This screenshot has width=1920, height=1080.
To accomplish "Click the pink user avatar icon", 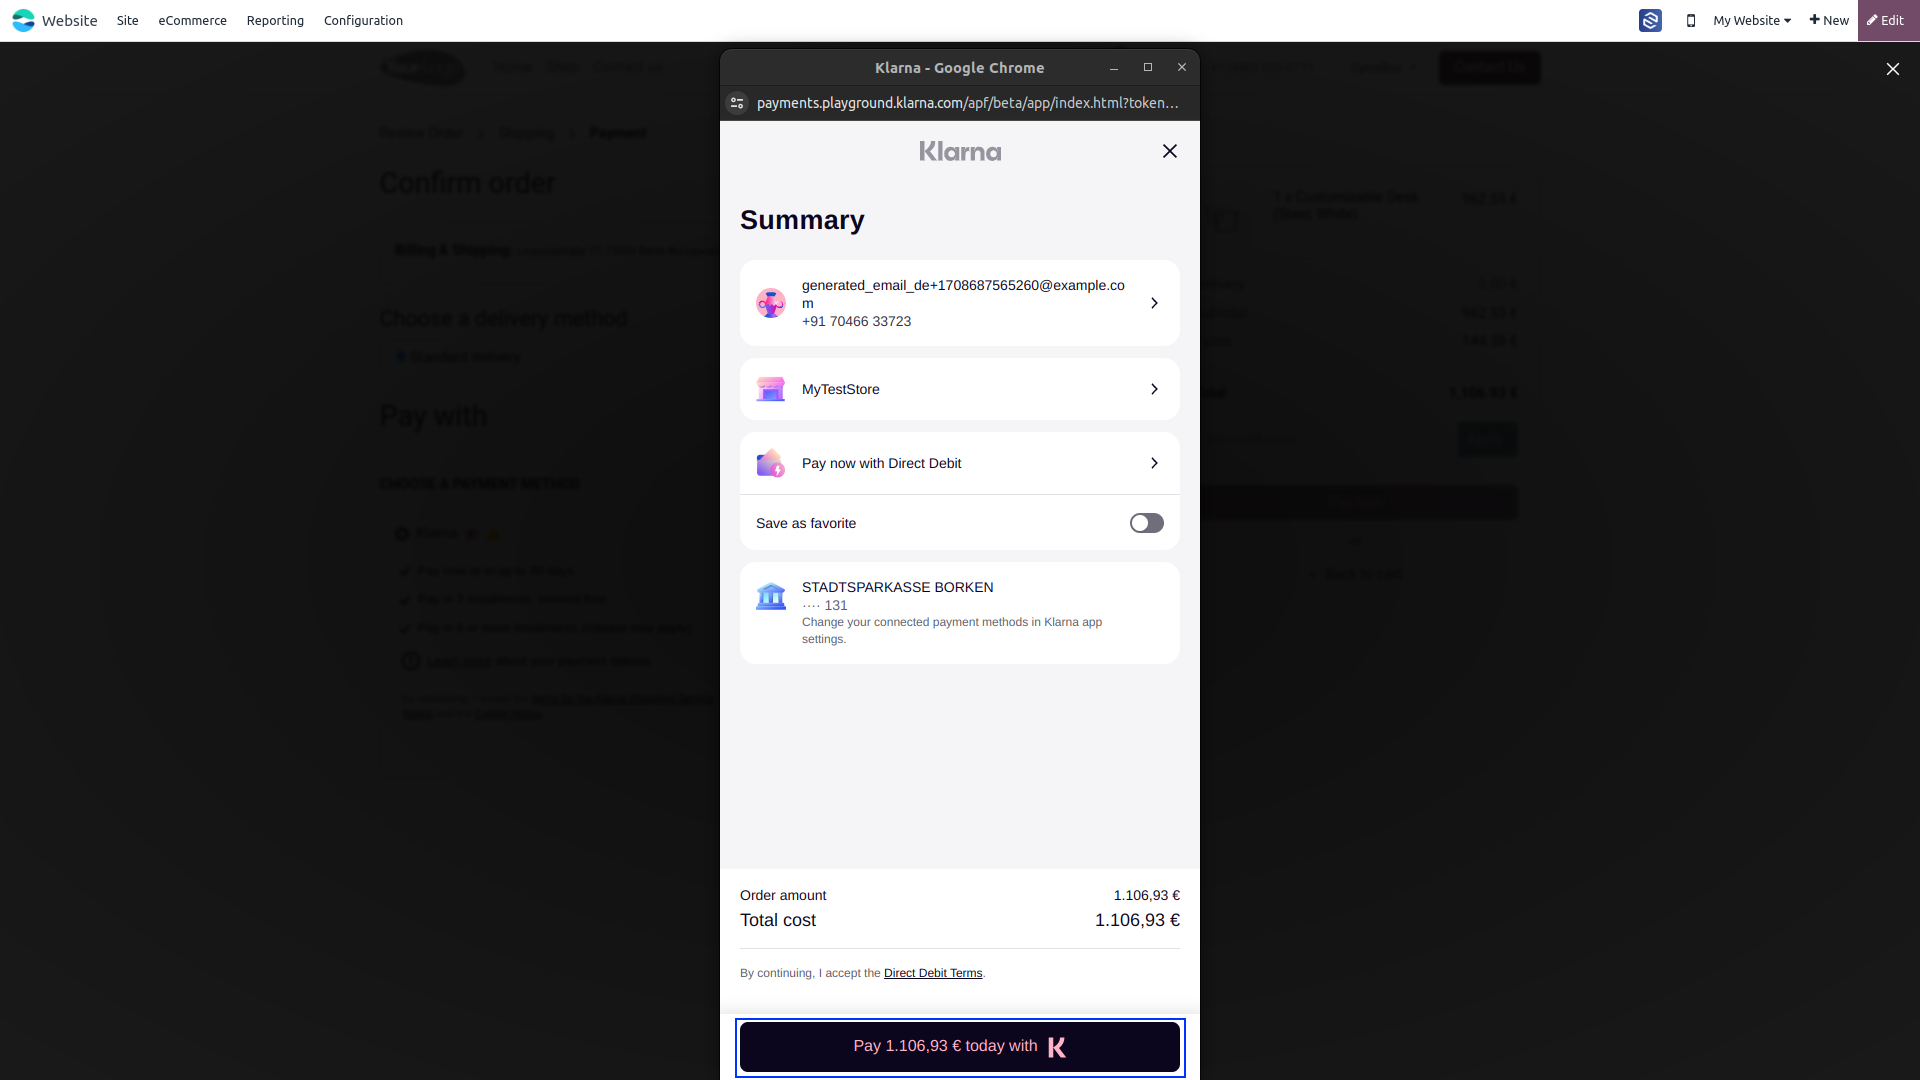I will 771,303.
